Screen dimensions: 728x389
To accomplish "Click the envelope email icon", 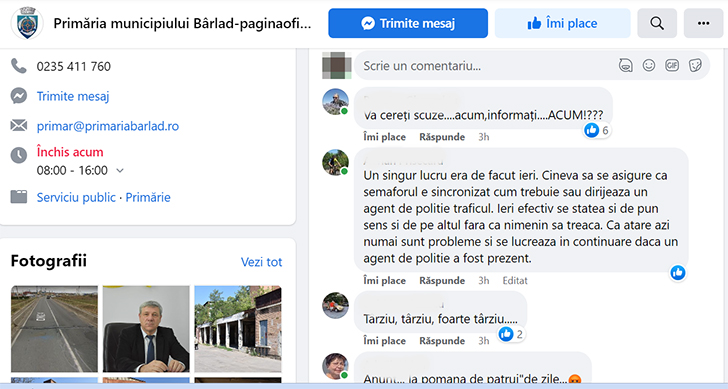I will click(x=19, y=125).
